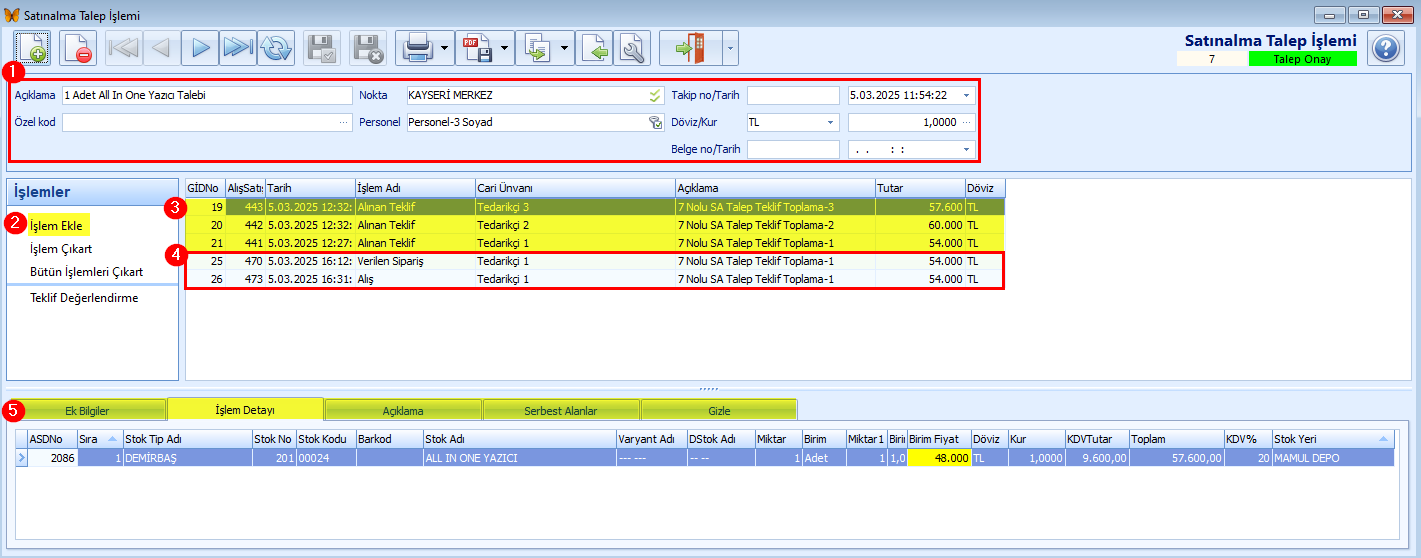Screen dimensions: 1421x558
Task: Click the new record document icon
Action: 33,48
